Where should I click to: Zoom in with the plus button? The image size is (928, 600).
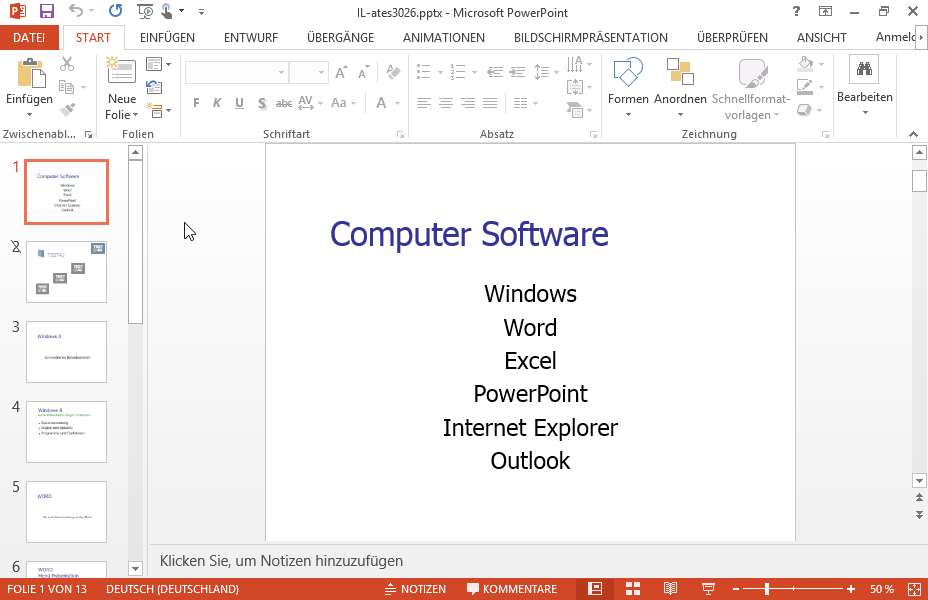point(850,589)
